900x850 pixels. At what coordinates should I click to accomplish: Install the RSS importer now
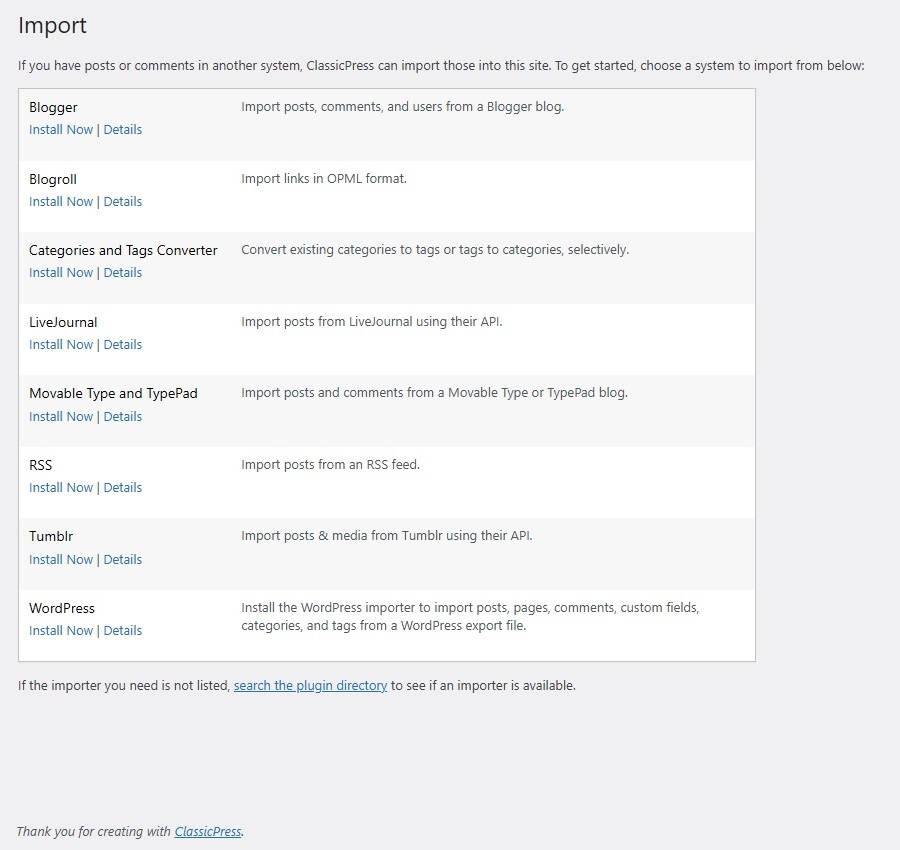pyautogui.click(x=61, y=487)
